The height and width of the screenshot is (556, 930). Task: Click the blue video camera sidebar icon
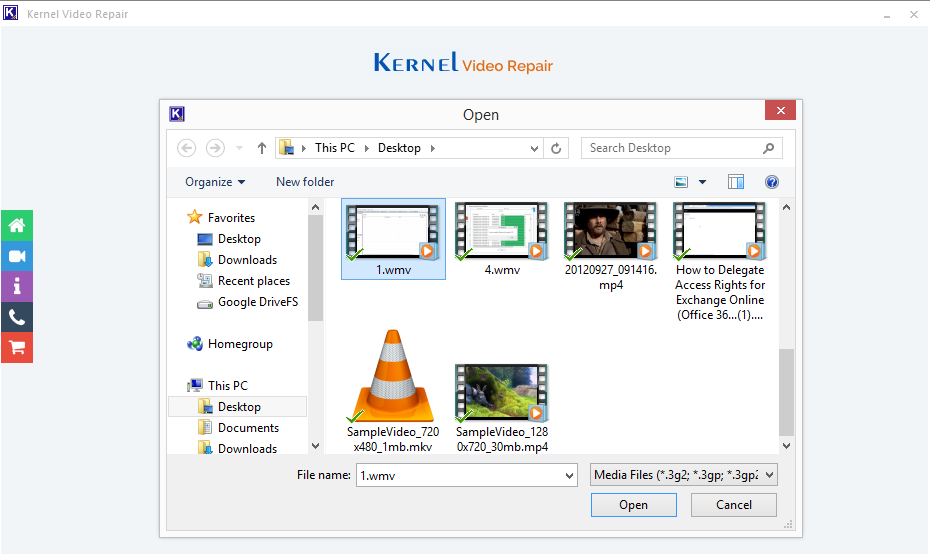pos(17,256)
